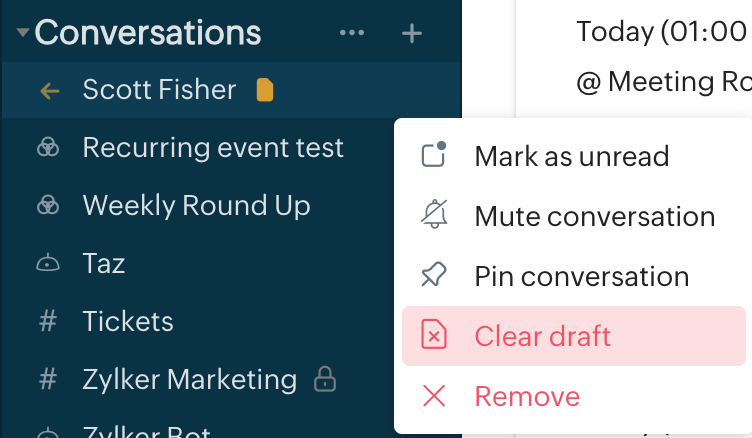Click the group icon beside Weekly Round Up
Viewport: 752px width, 438px height.
click(x=48, y=206)
